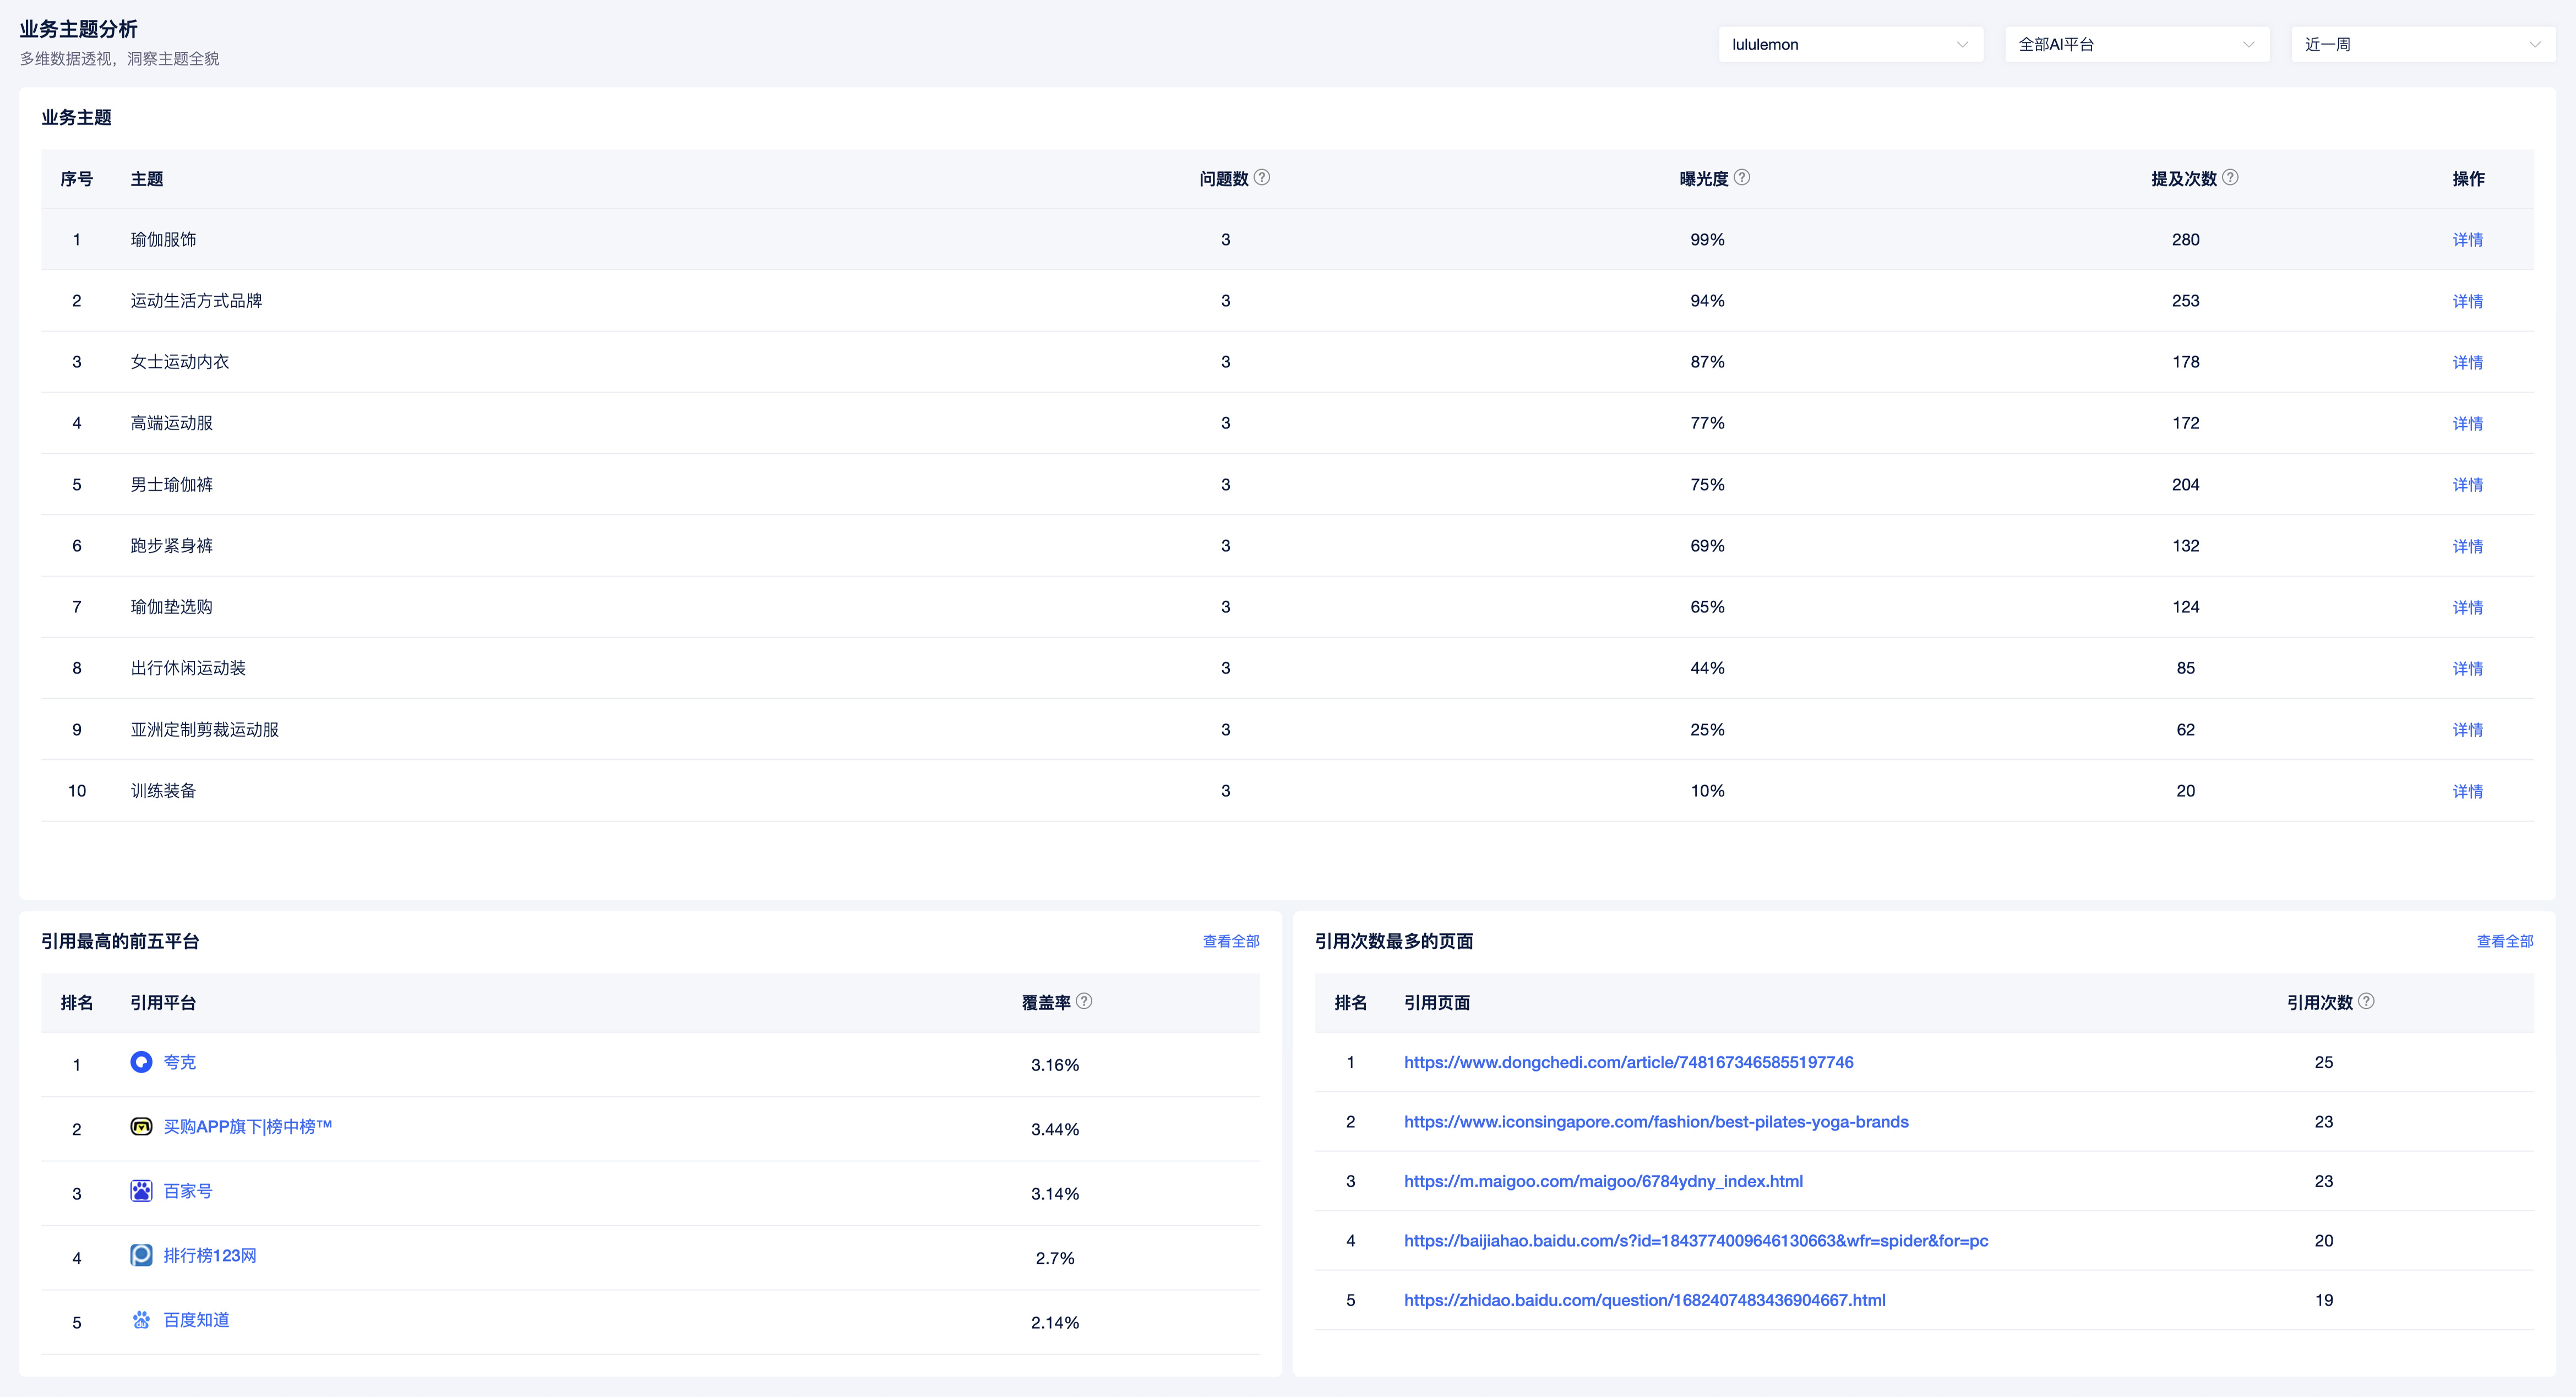
Task: Click help icon beside 提及次数 header
Action: (x=2230, y=177)
